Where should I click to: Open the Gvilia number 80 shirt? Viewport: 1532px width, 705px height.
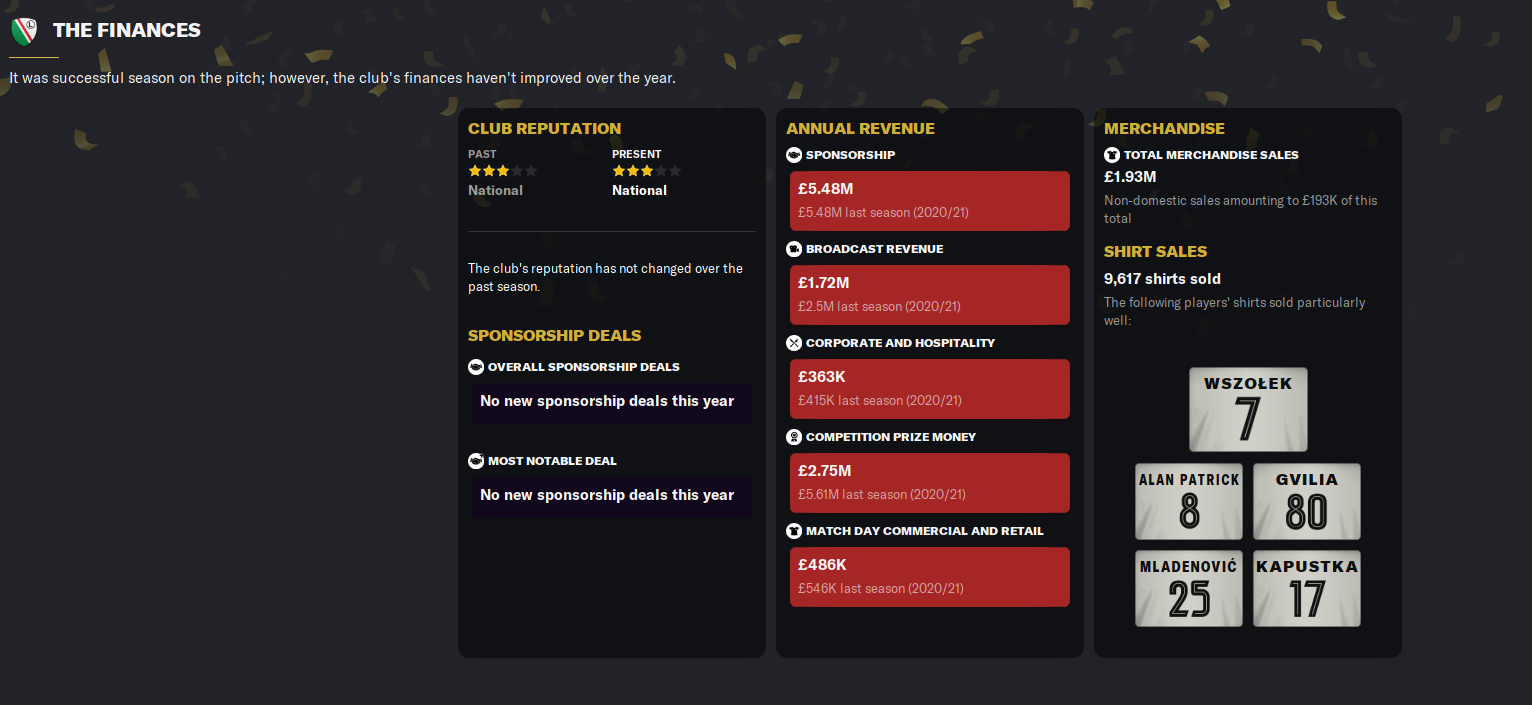1306,501
